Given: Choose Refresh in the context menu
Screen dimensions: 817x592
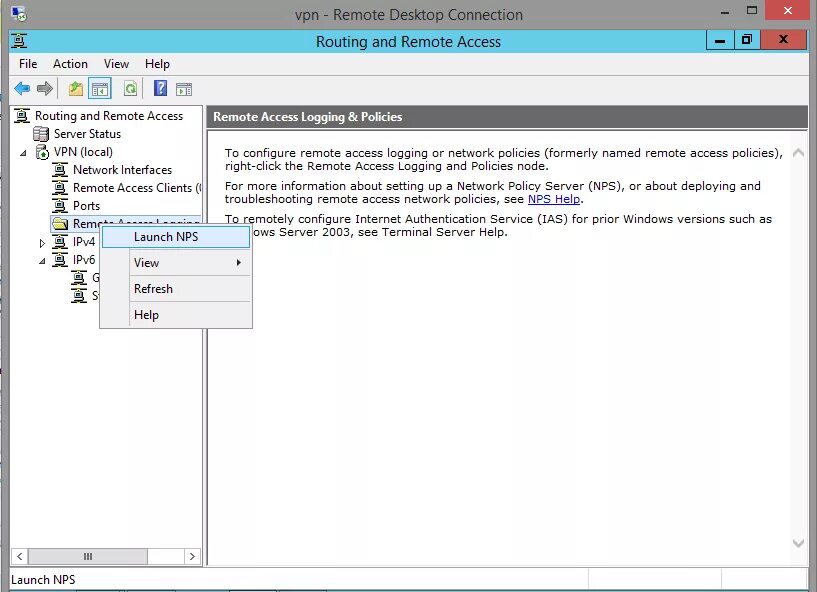Looking at the screenshot, I should click(x=176, y=289).
